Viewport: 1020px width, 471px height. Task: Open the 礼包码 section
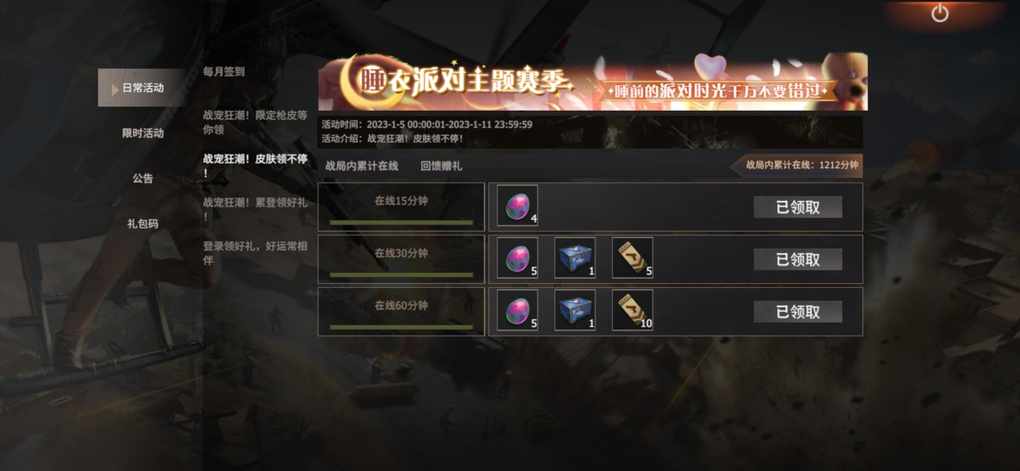click(142, 224)
